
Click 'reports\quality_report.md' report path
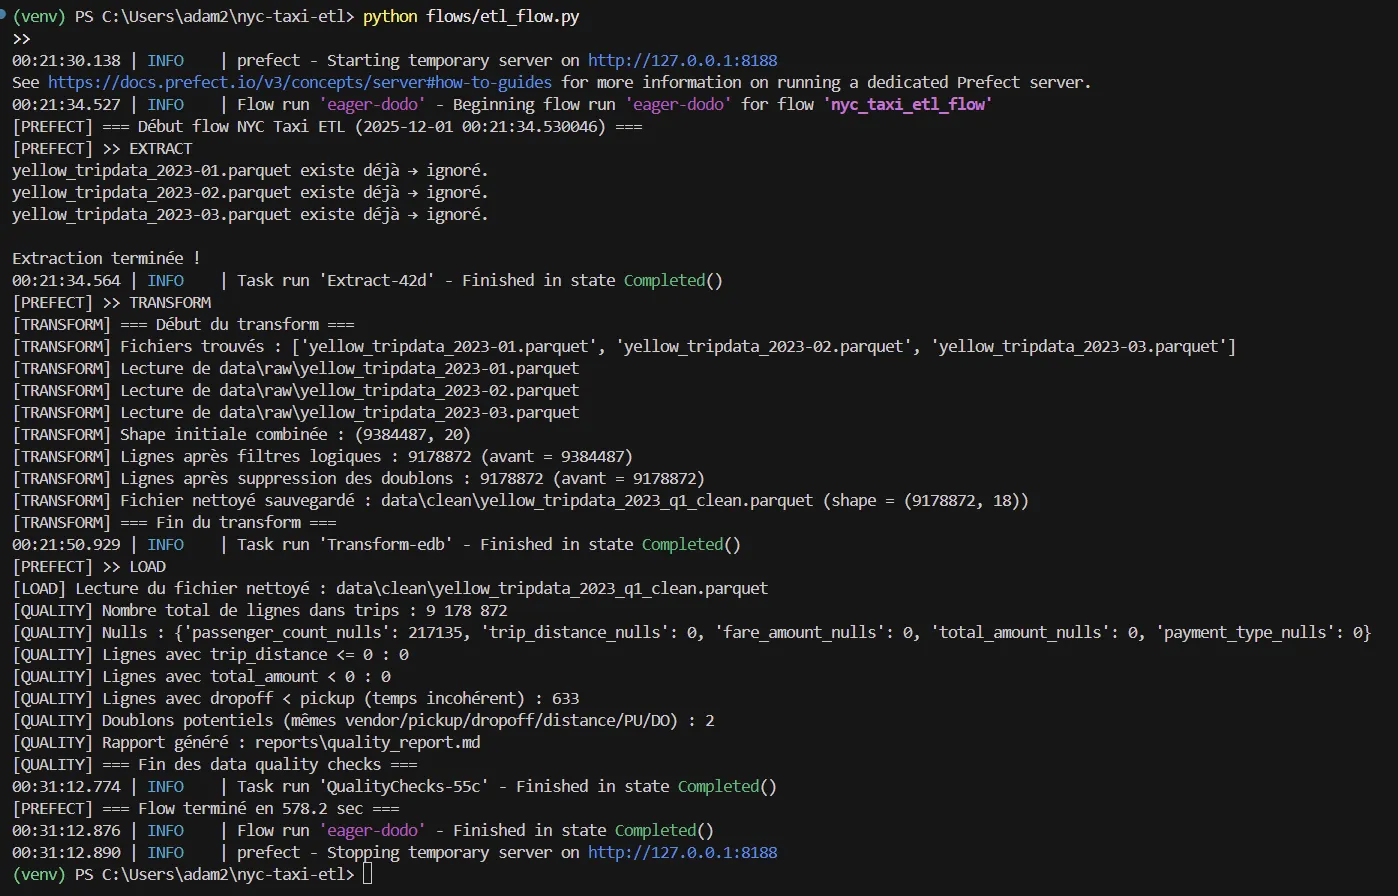click(368, 743)
